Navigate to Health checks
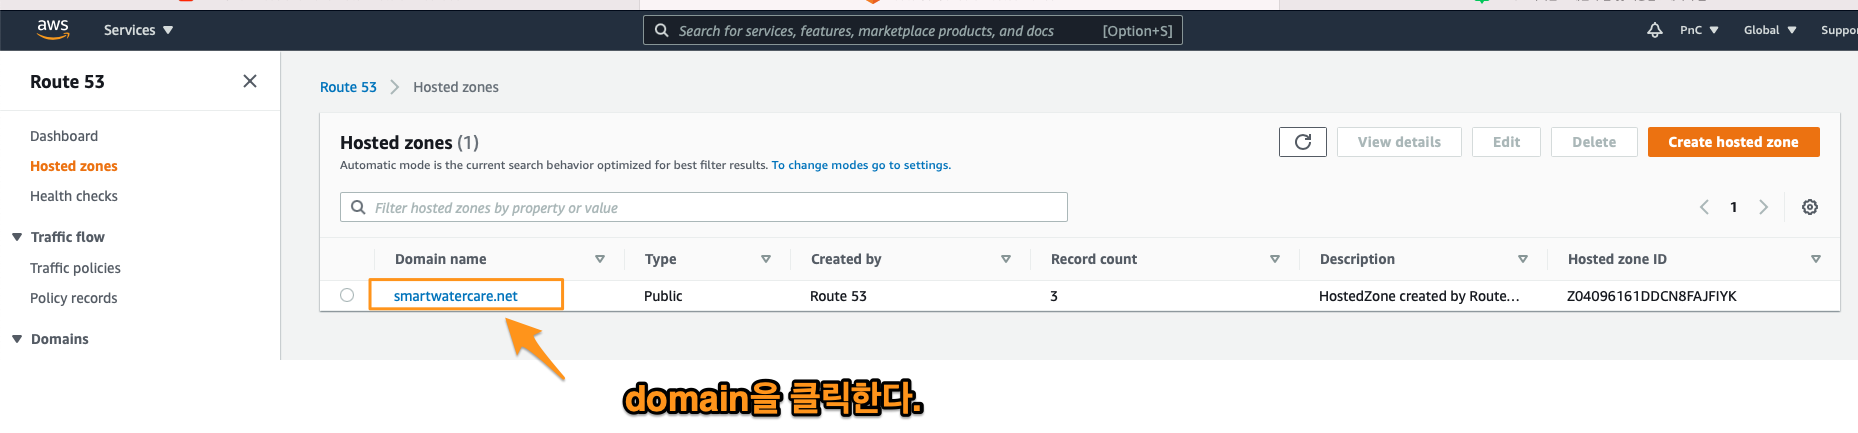 (74, 196)
